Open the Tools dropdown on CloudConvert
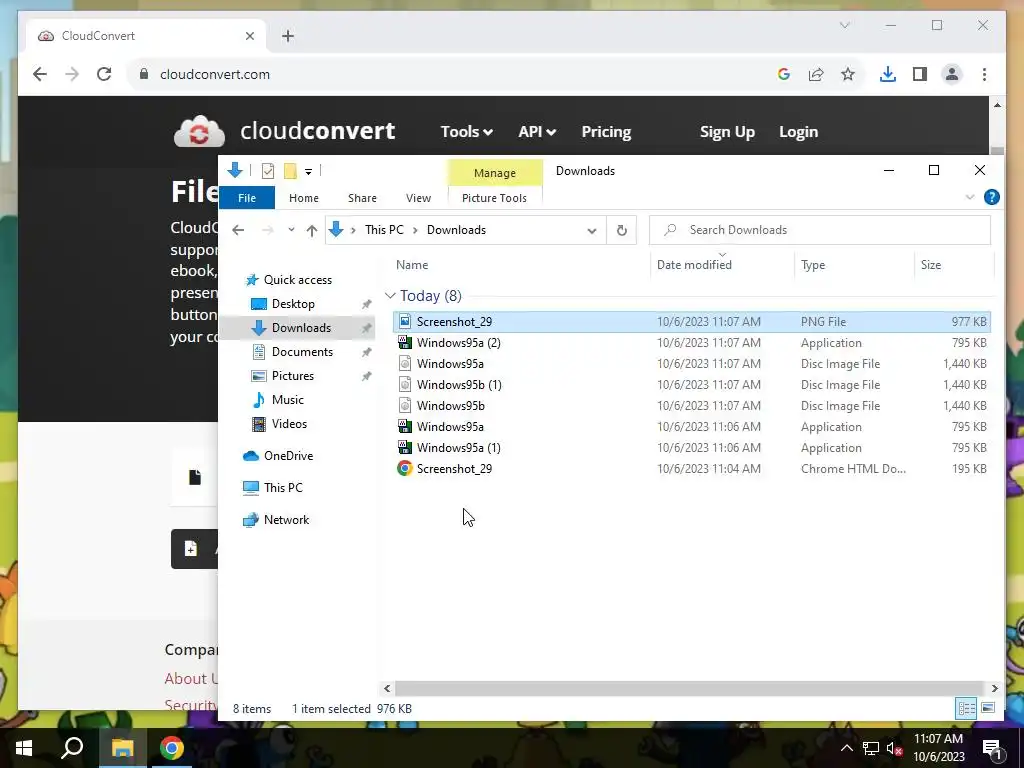 click(x=466, y=132)
